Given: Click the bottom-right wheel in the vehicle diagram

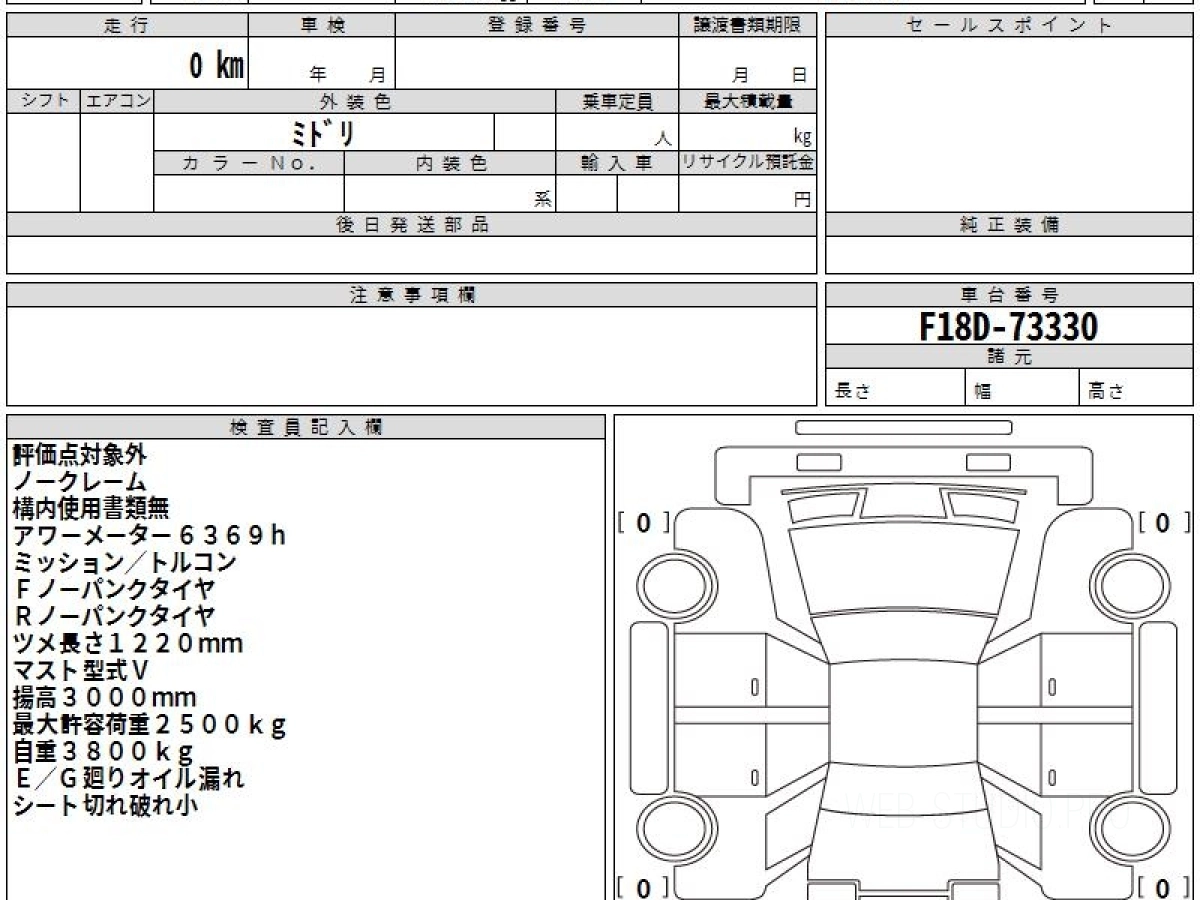Looking at the screenshot, I should [x=1122, y=828].
